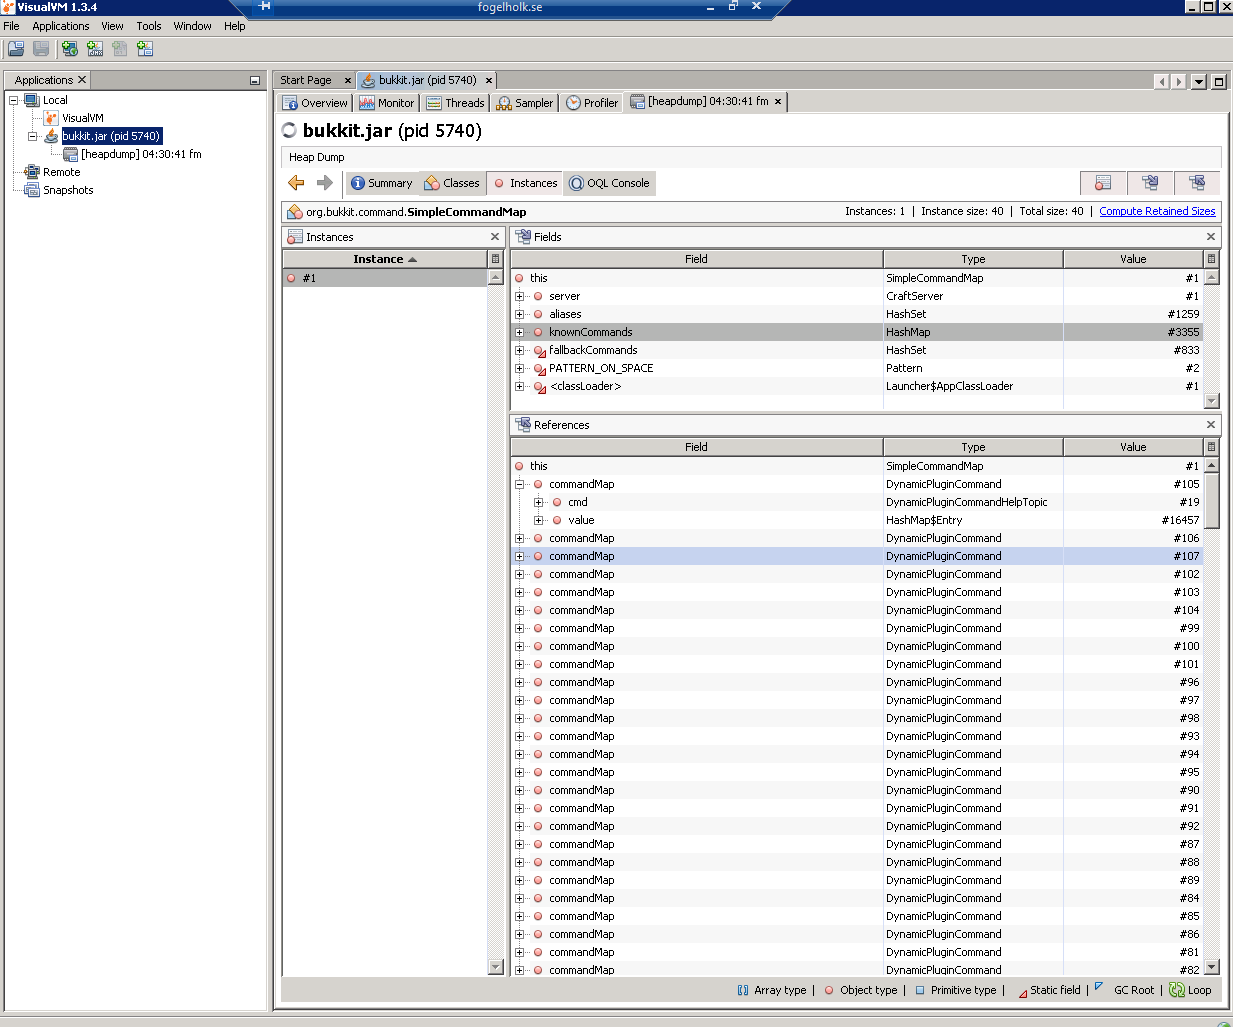The image size is (1233, 1027).
Task: Select the commandMap row with value #107
Action: pos(857,556)
